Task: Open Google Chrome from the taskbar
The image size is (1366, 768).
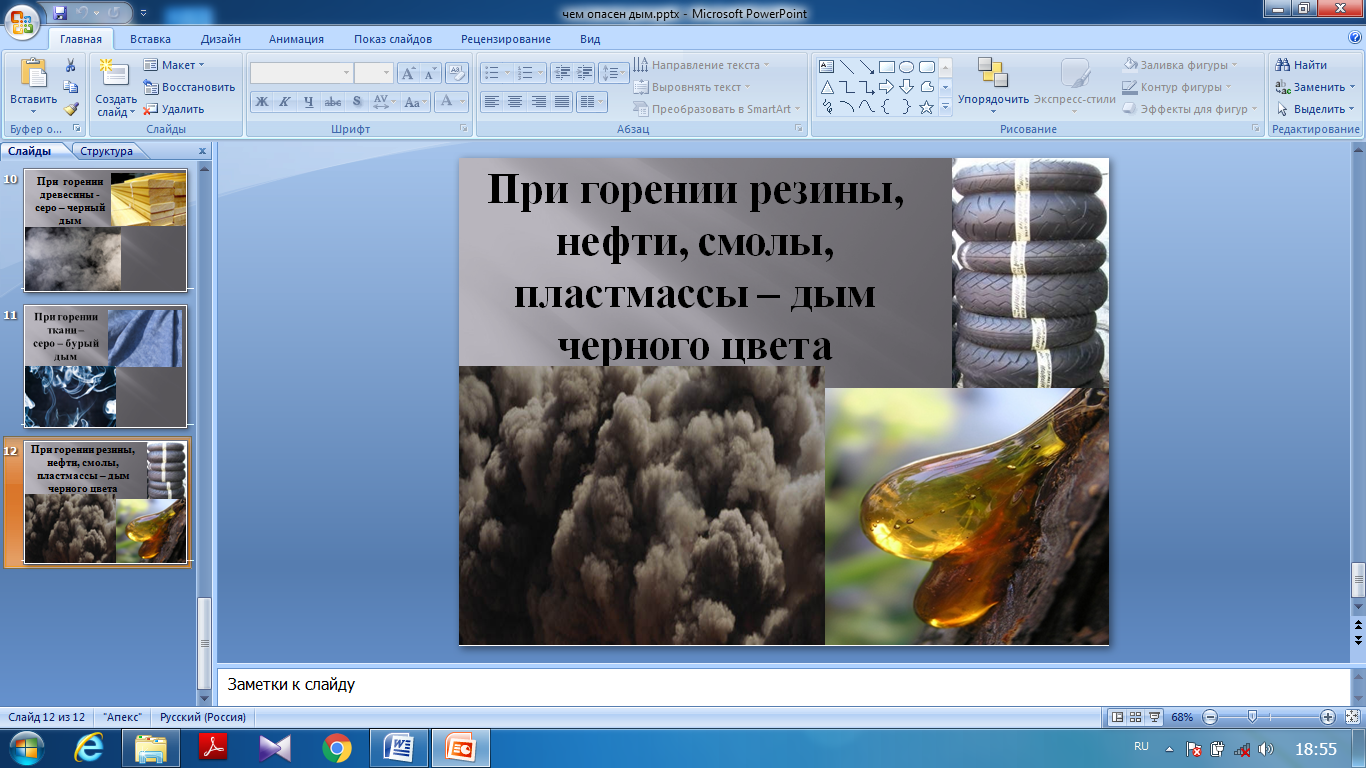Action: coord(337,748)
